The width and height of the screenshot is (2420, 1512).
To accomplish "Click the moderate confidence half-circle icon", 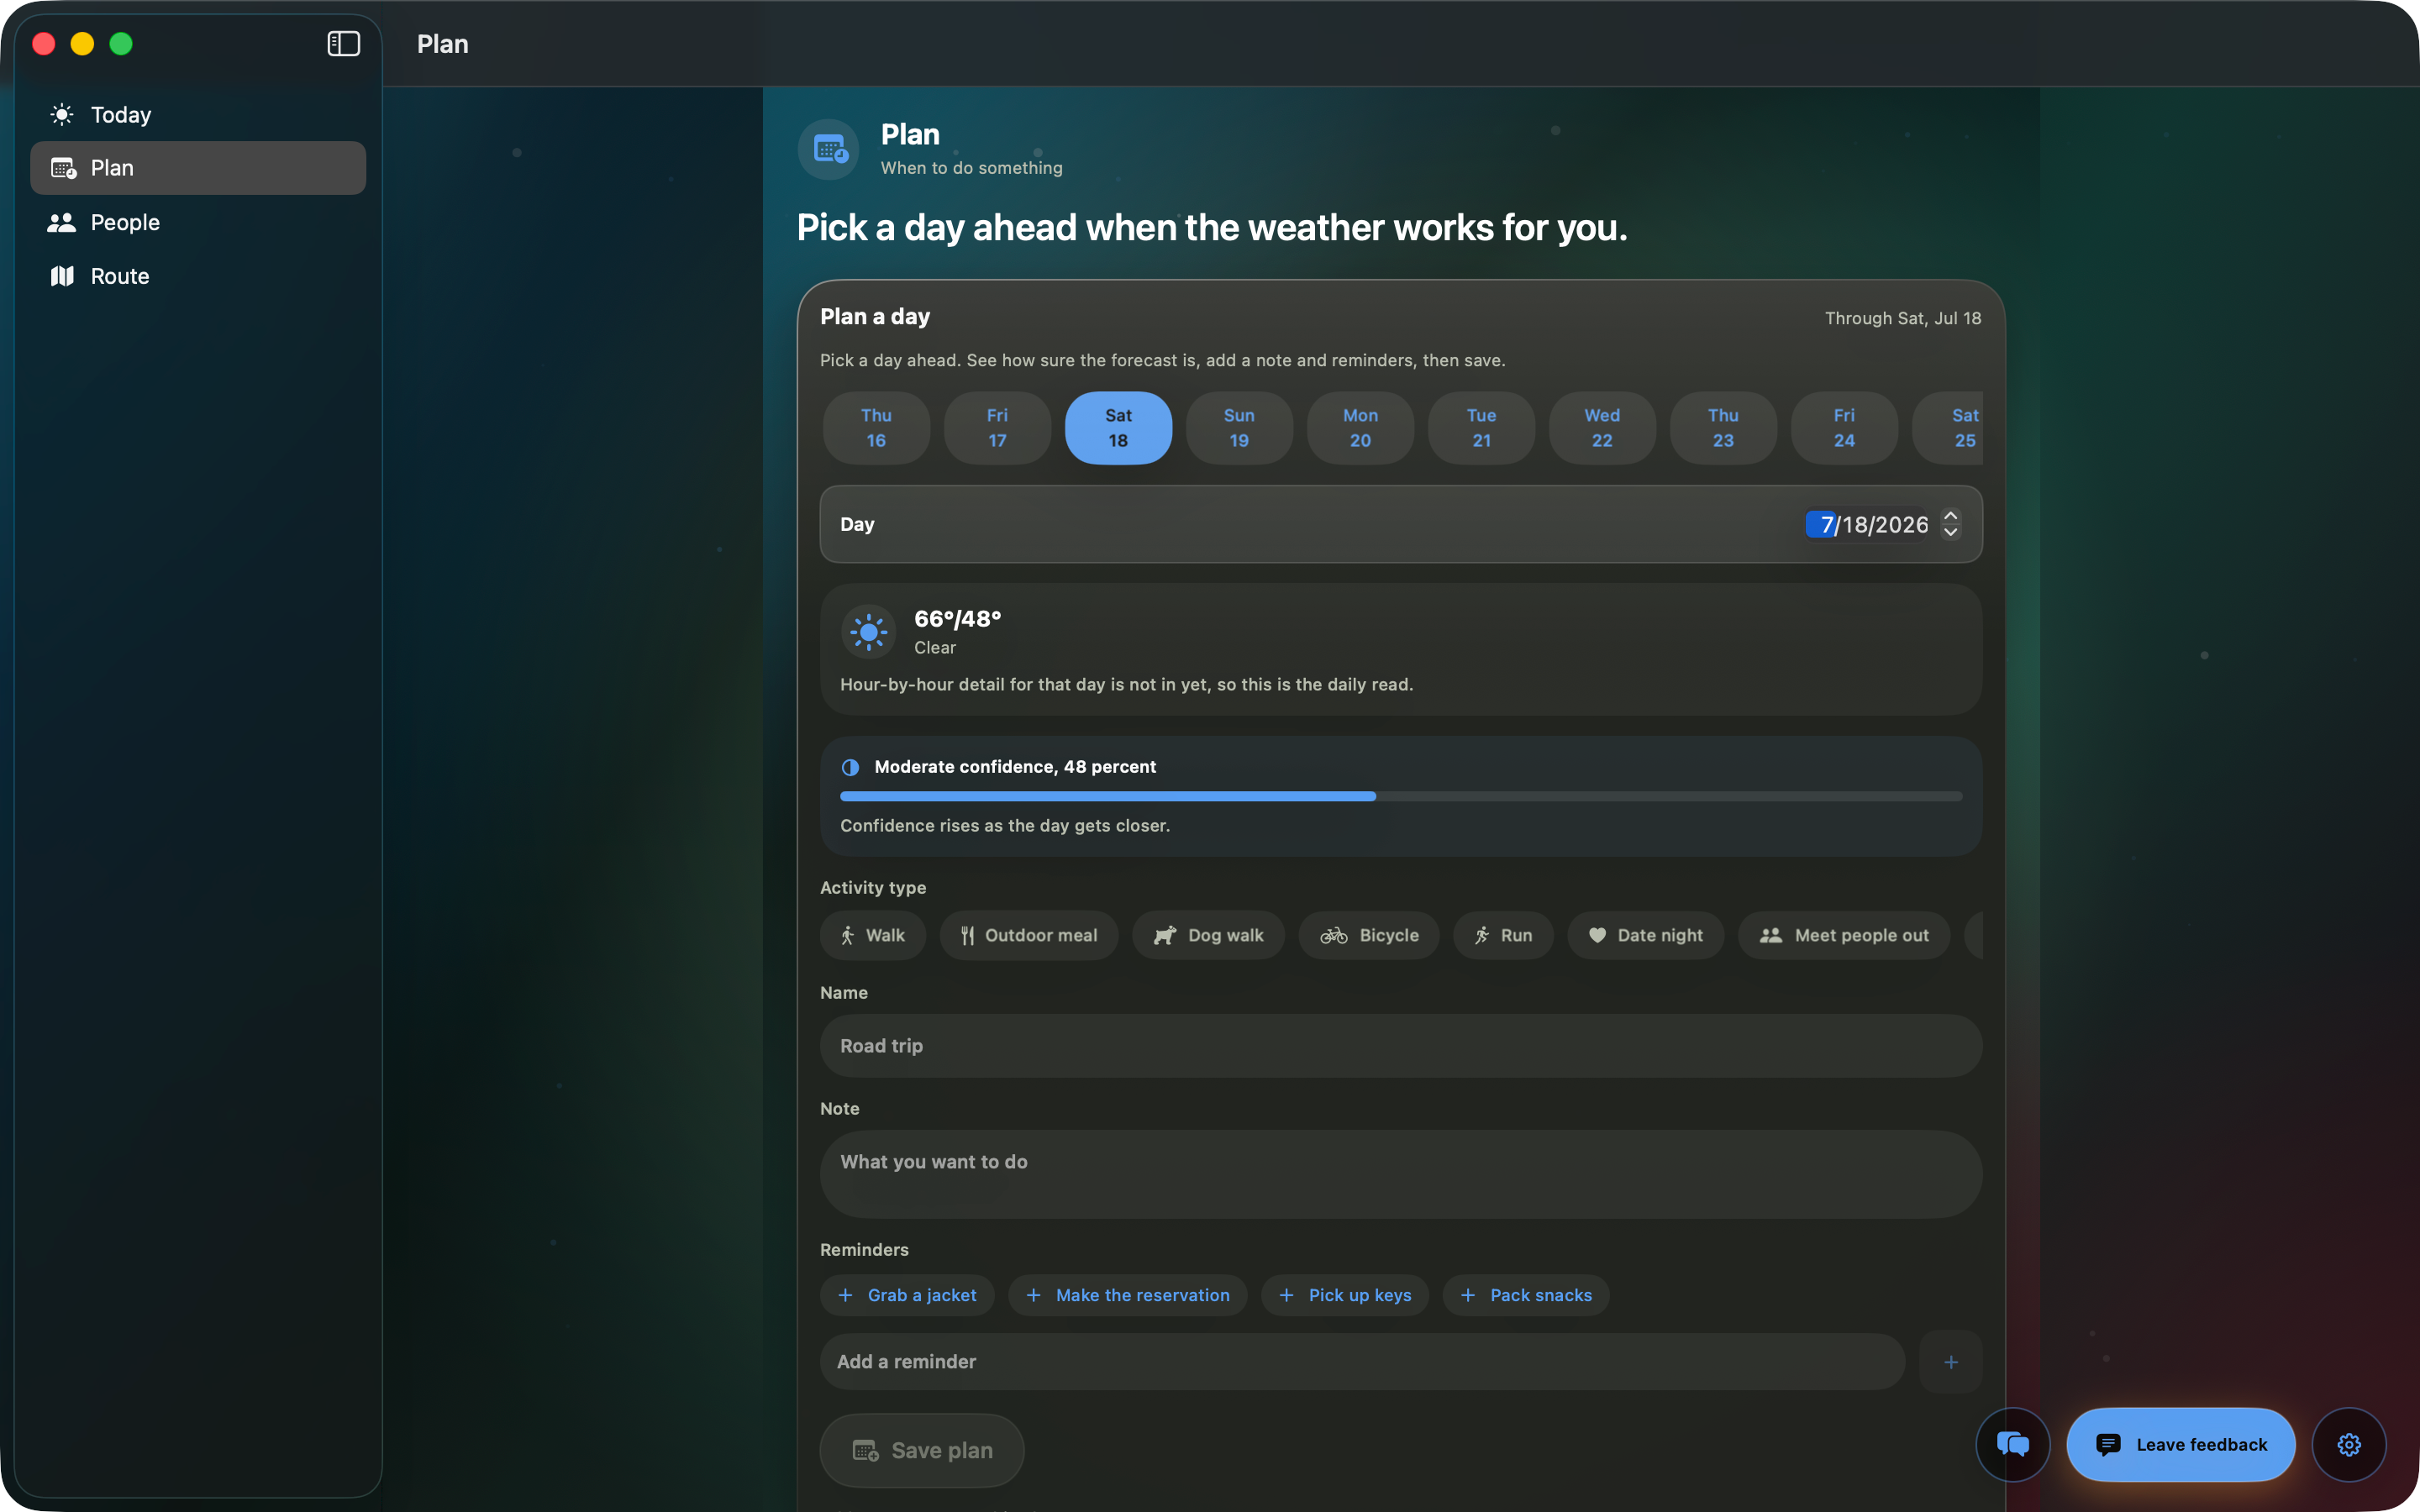I will [850, 767].
